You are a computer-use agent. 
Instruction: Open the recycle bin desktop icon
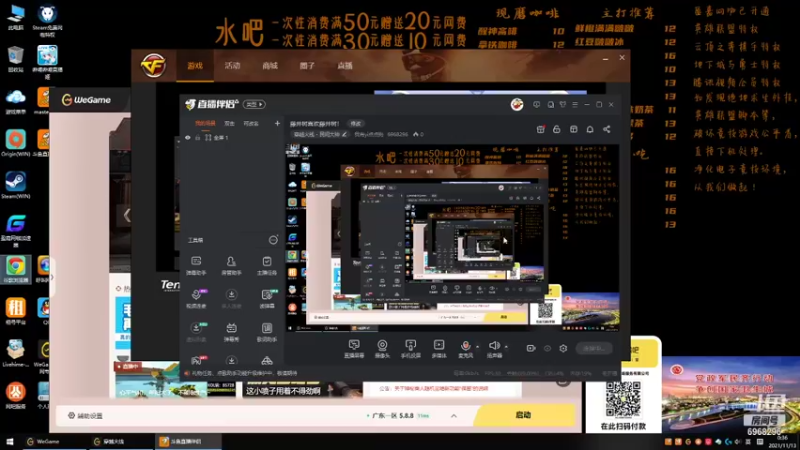point(16,59)
